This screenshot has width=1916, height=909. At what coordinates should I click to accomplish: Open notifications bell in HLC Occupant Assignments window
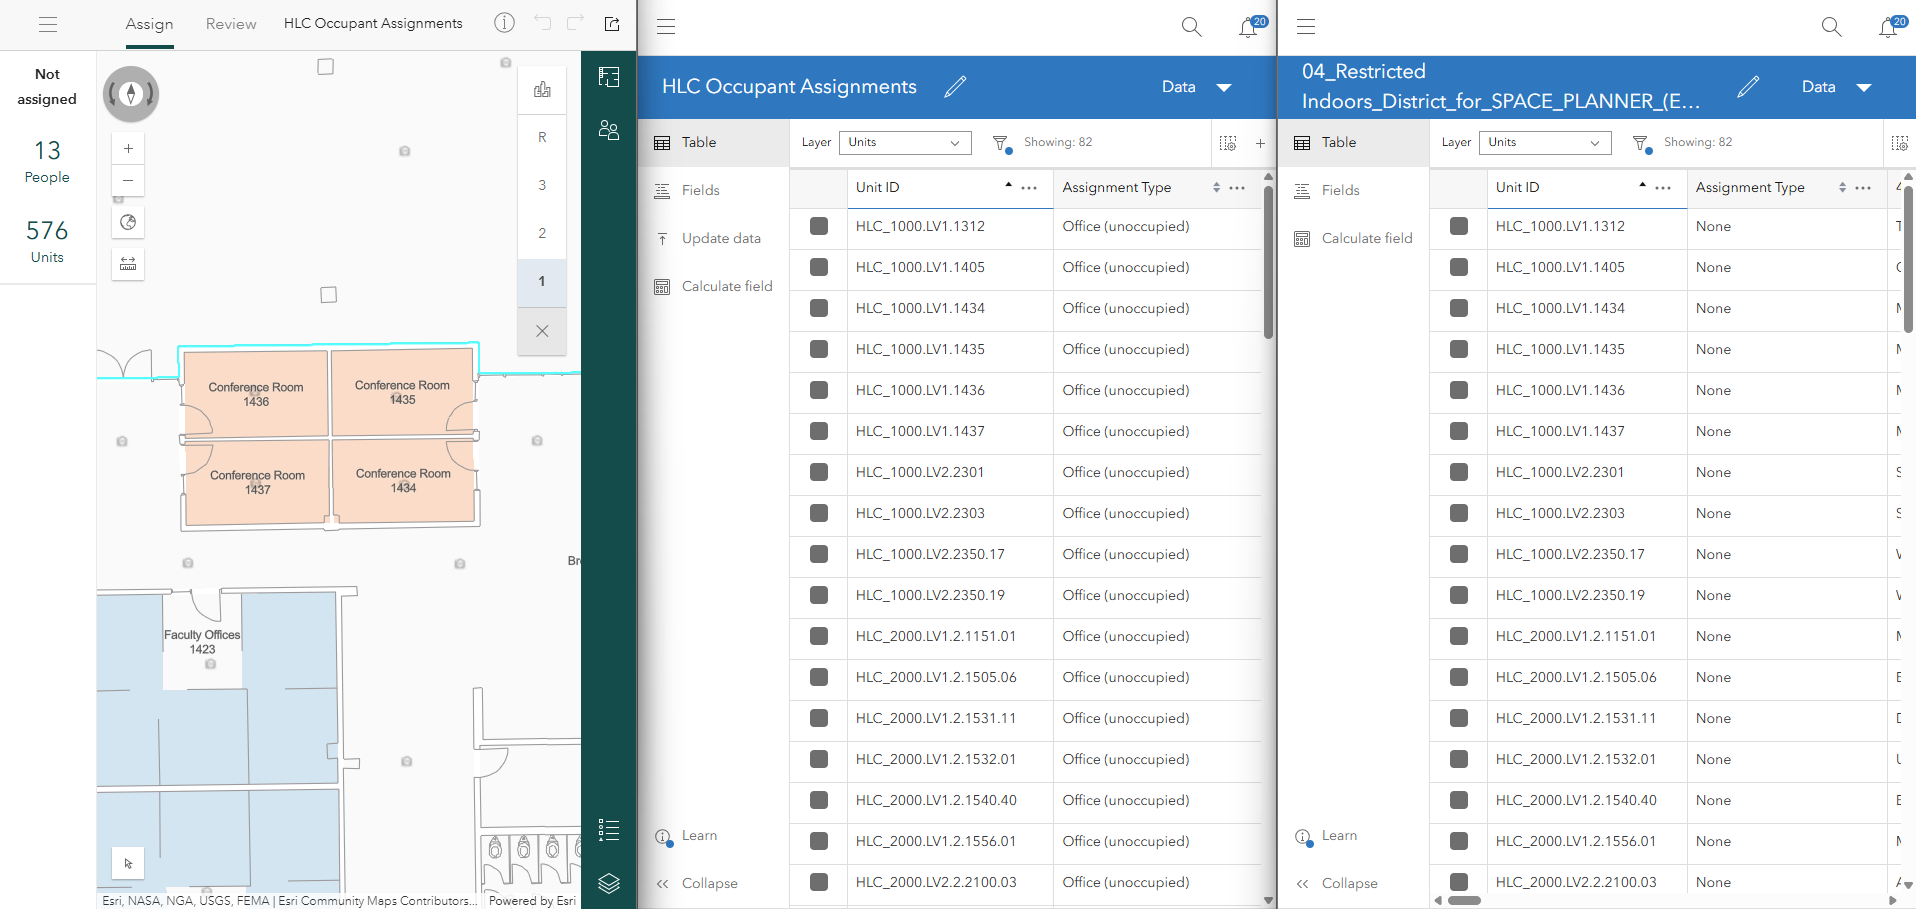[x=1250, y=27]
